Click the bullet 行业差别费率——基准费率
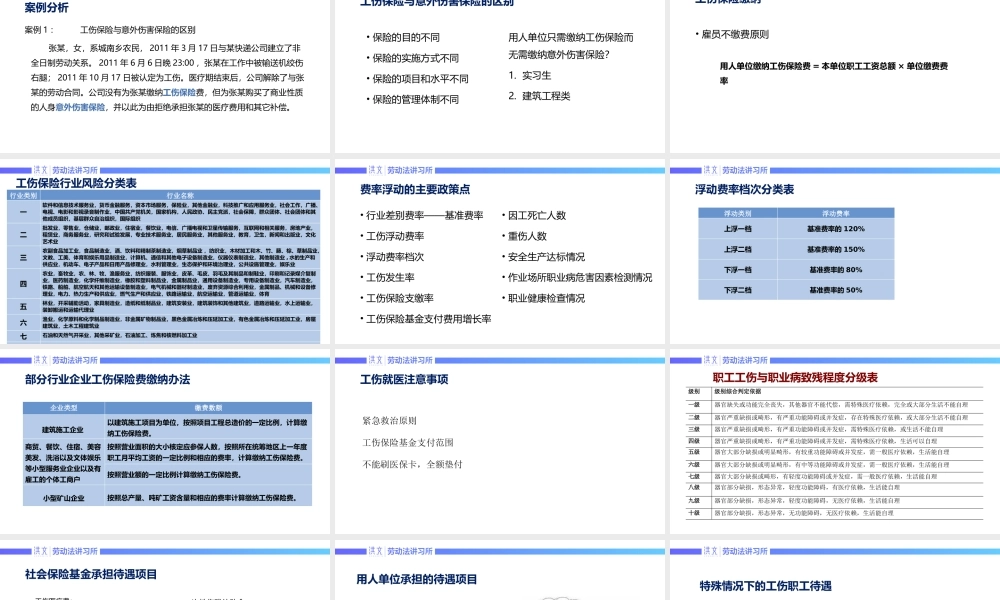This screenshot has width=1000, height=600. [x=425, y=215]
